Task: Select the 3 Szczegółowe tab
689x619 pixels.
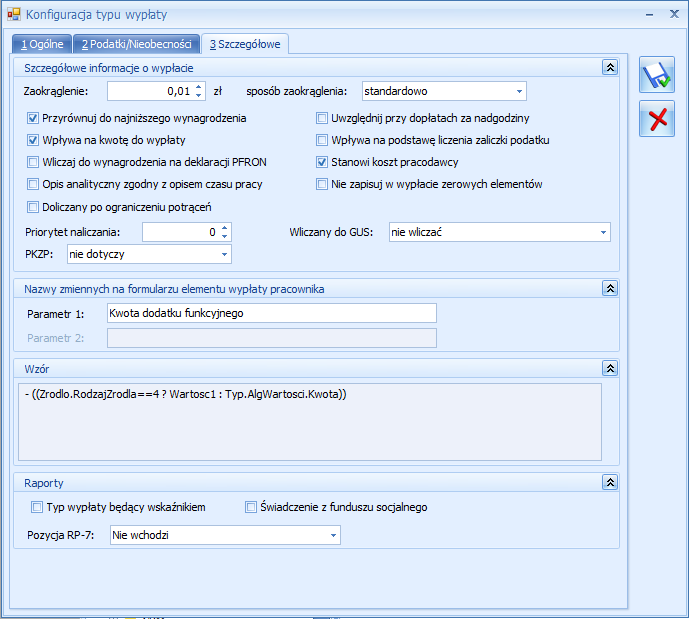Action: coord(245,44)
